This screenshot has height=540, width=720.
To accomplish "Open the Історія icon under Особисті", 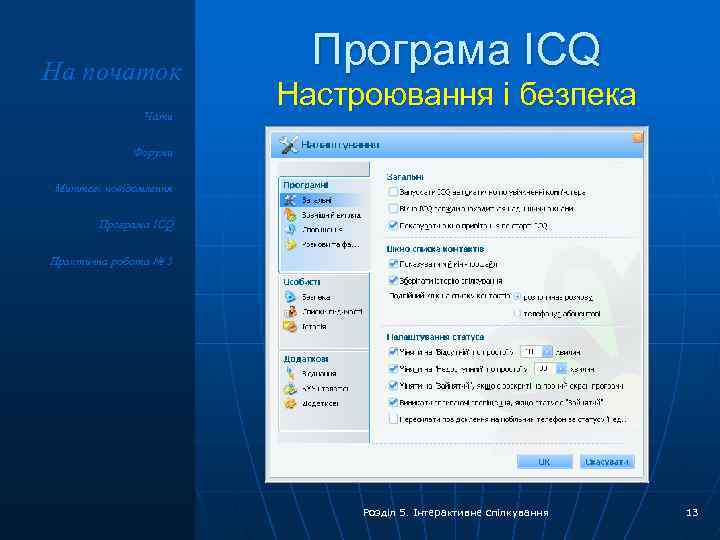I will (x=290, y=326).
